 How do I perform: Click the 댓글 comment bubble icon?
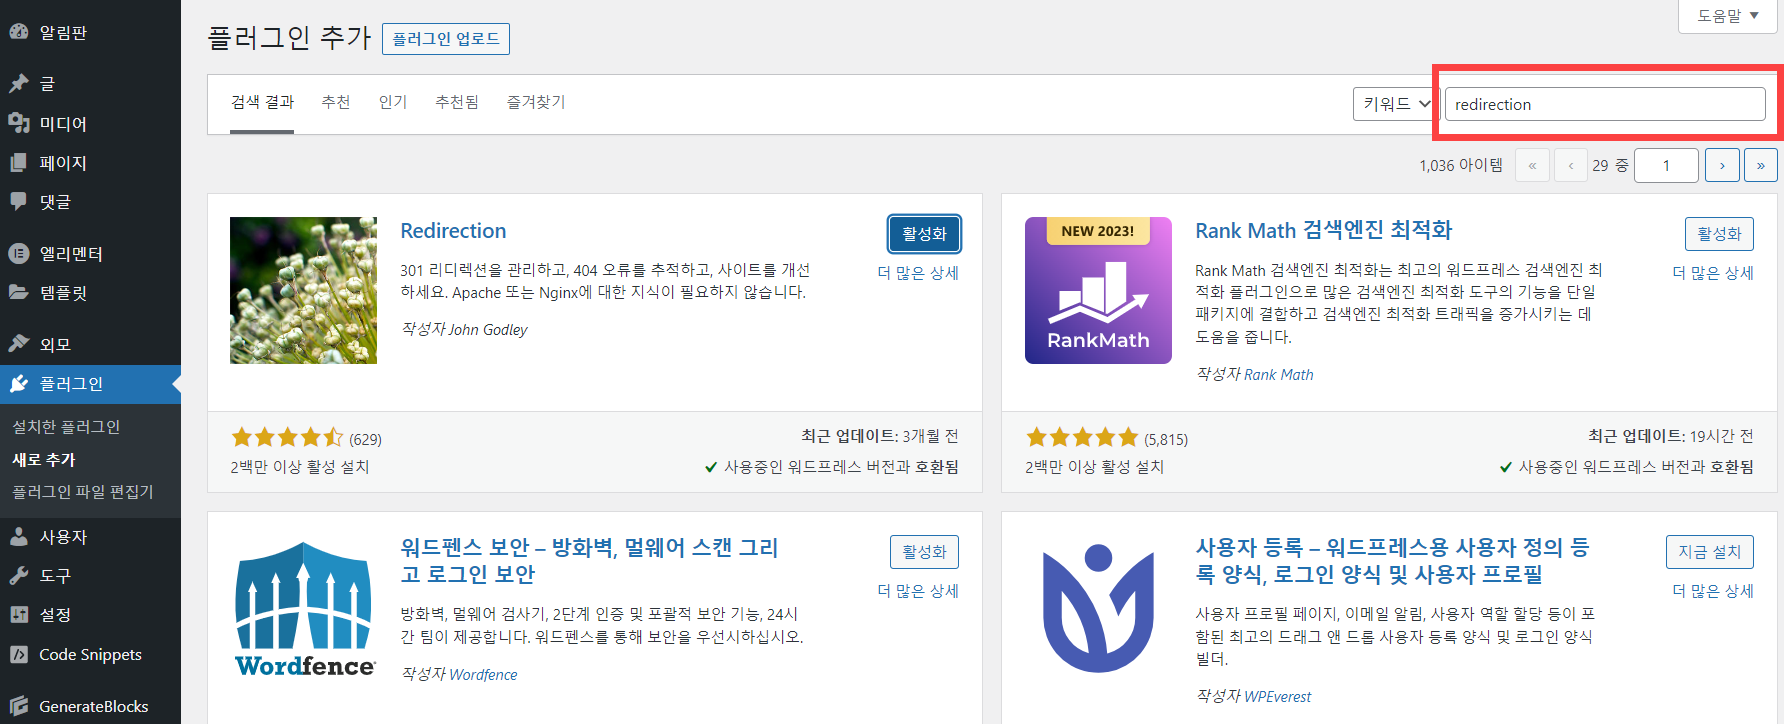(x=19, y=201)
